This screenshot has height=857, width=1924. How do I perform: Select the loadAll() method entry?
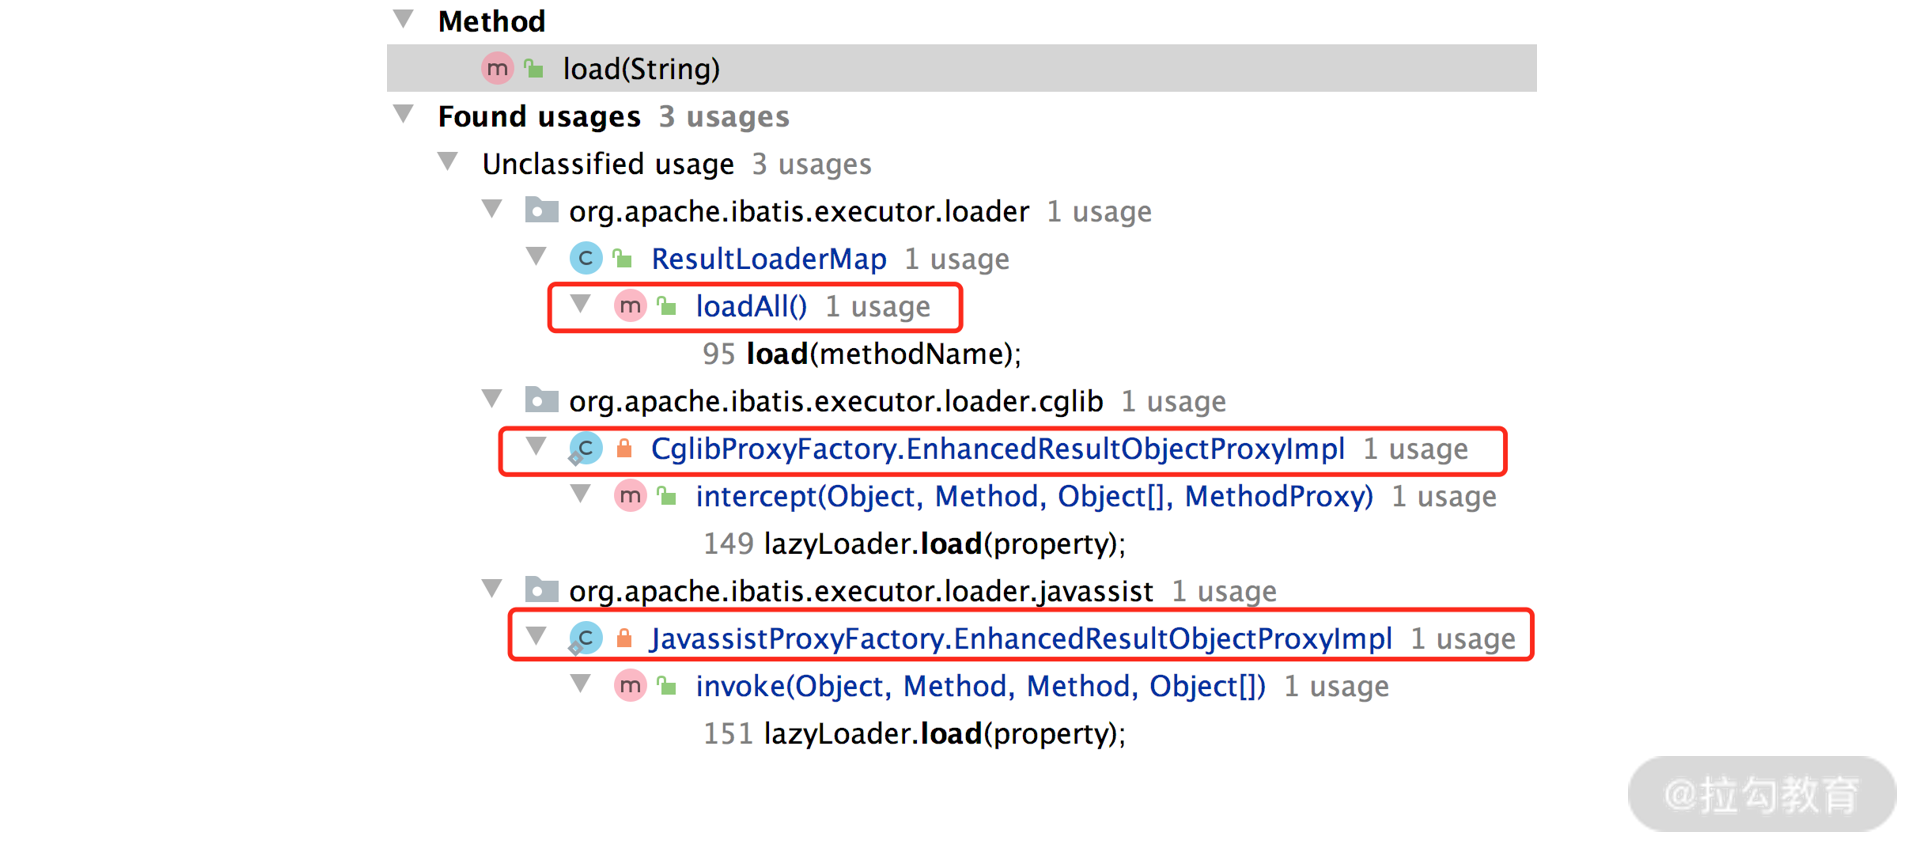[x=751, y=306]
